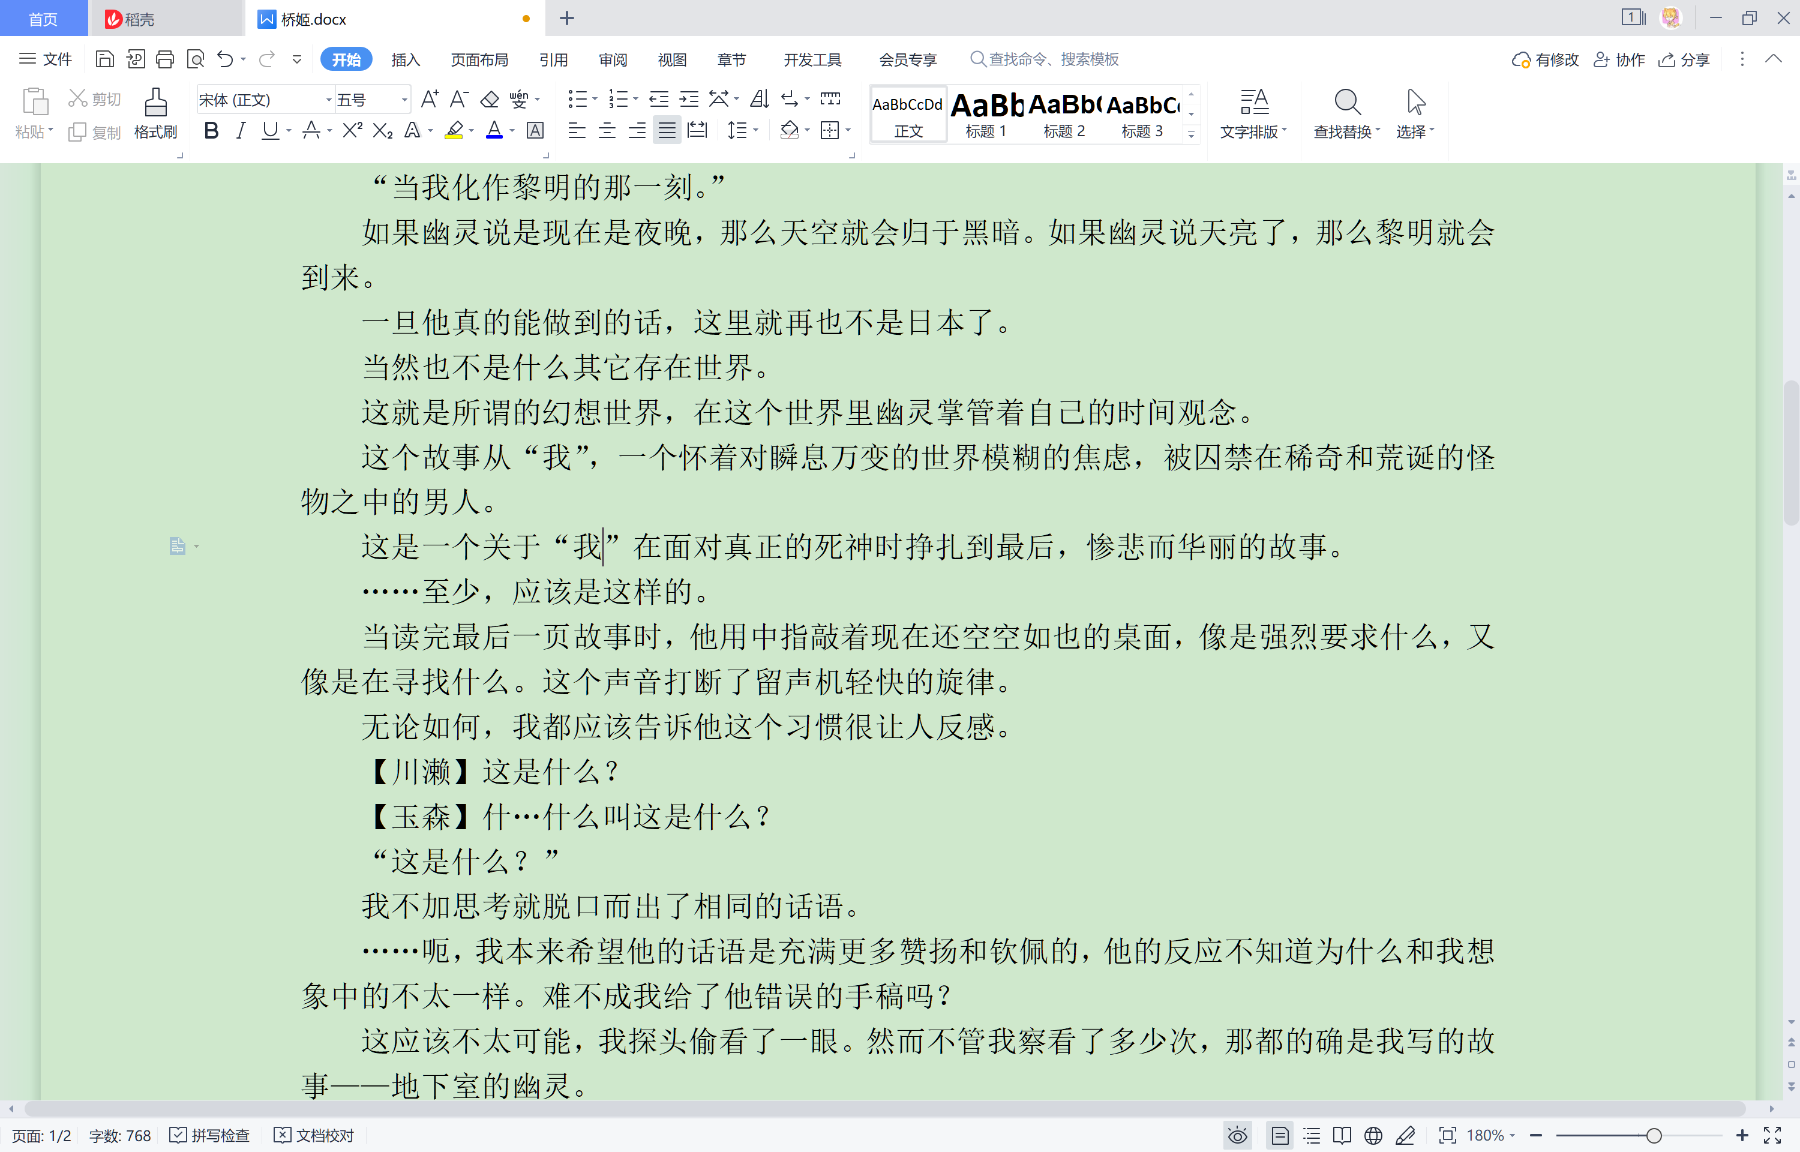Toggle italic formatting
Image resolution: width=1800 pixels, height=1152 pixels.
240,130
